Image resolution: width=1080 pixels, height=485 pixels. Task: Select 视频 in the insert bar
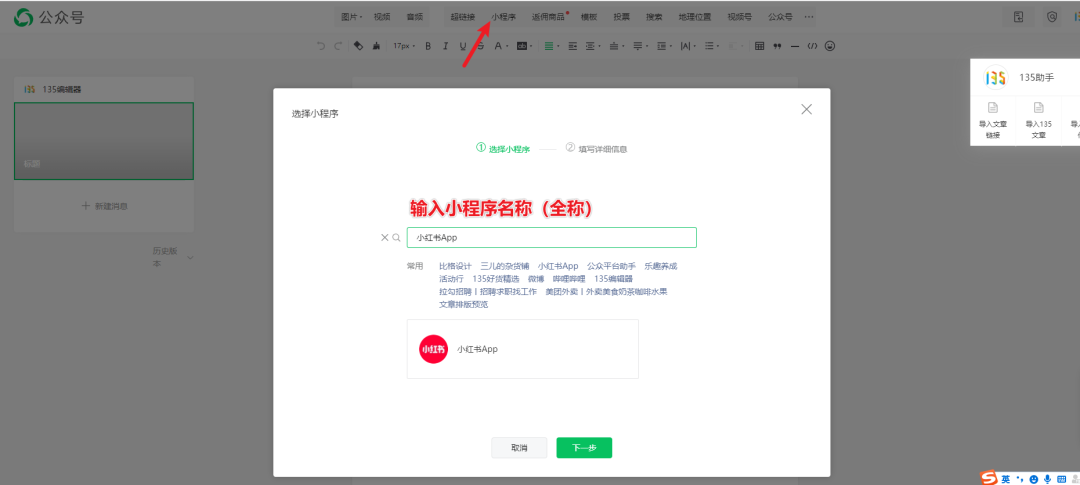382,17
